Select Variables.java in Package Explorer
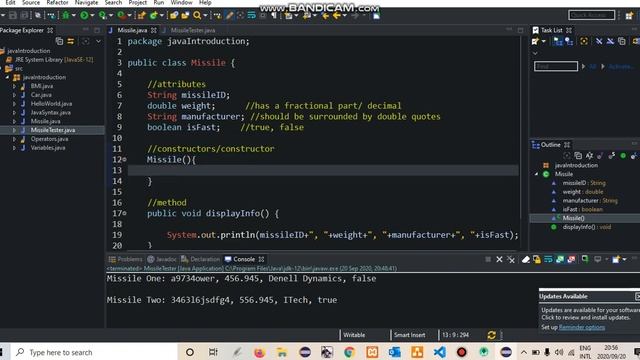Screen dimensions: 640x360 48,148
